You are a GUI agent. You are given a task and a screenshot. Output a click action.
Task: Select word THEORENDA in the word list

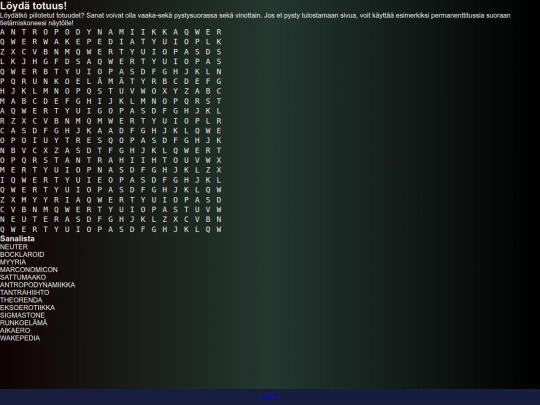(x=21, y=300)
